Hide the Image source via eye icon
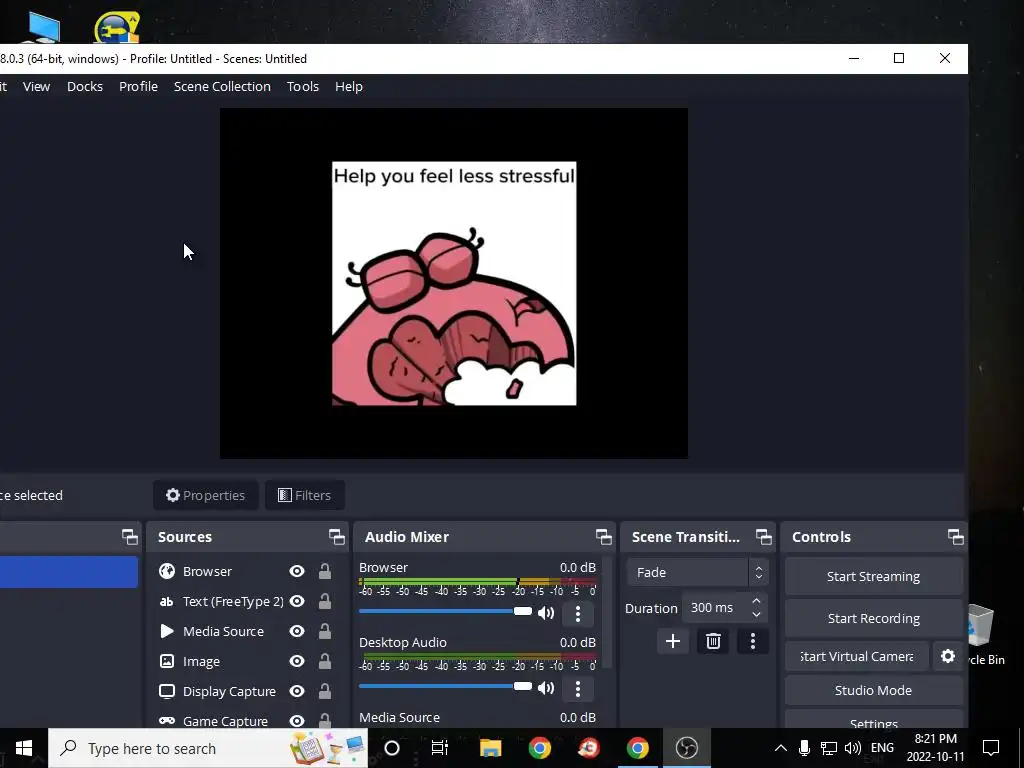Image resolution: width=1024 pixels, height=768 pixels. click(297, 662)
